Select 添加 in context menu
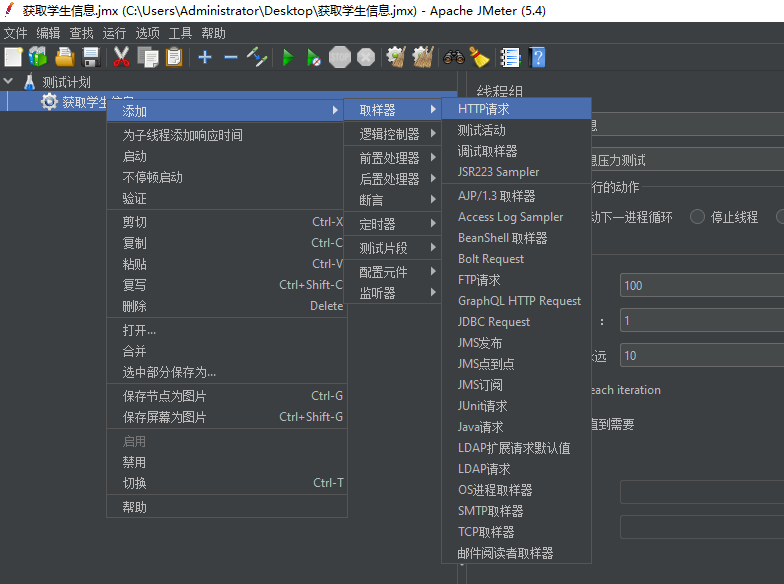The image size is (784, 584). click(x=227, y=110)
